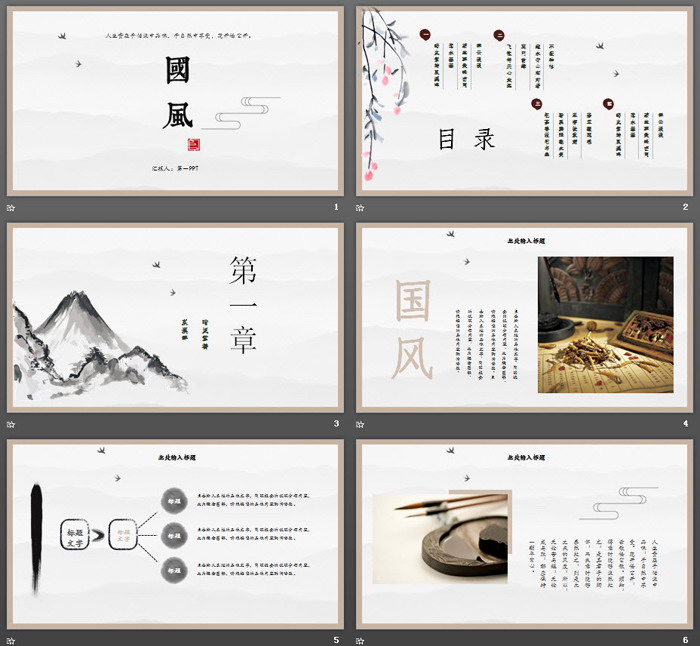
Task: Click slide number 5 label
Action: (336, 640)
